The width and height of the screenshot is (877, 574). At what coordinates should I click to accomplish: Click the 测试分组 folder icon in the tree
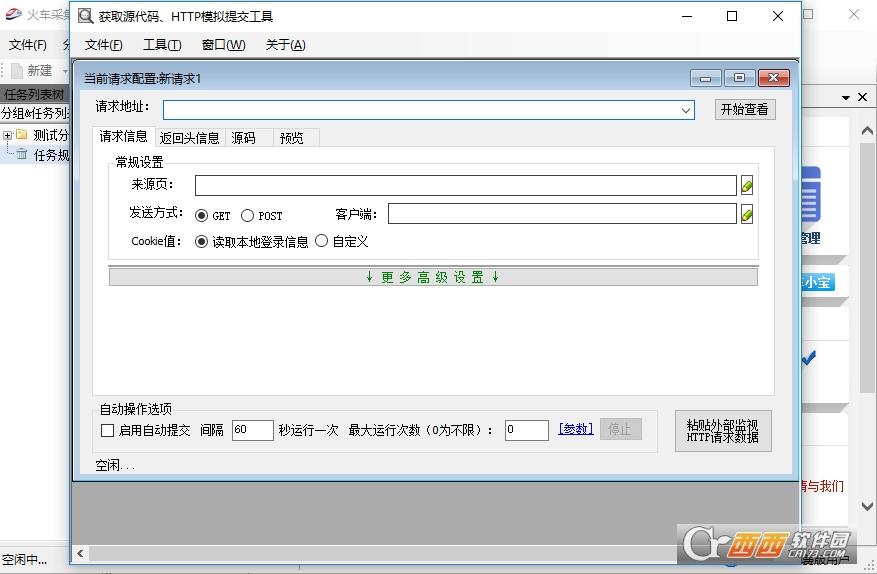[x=21, y=135]
